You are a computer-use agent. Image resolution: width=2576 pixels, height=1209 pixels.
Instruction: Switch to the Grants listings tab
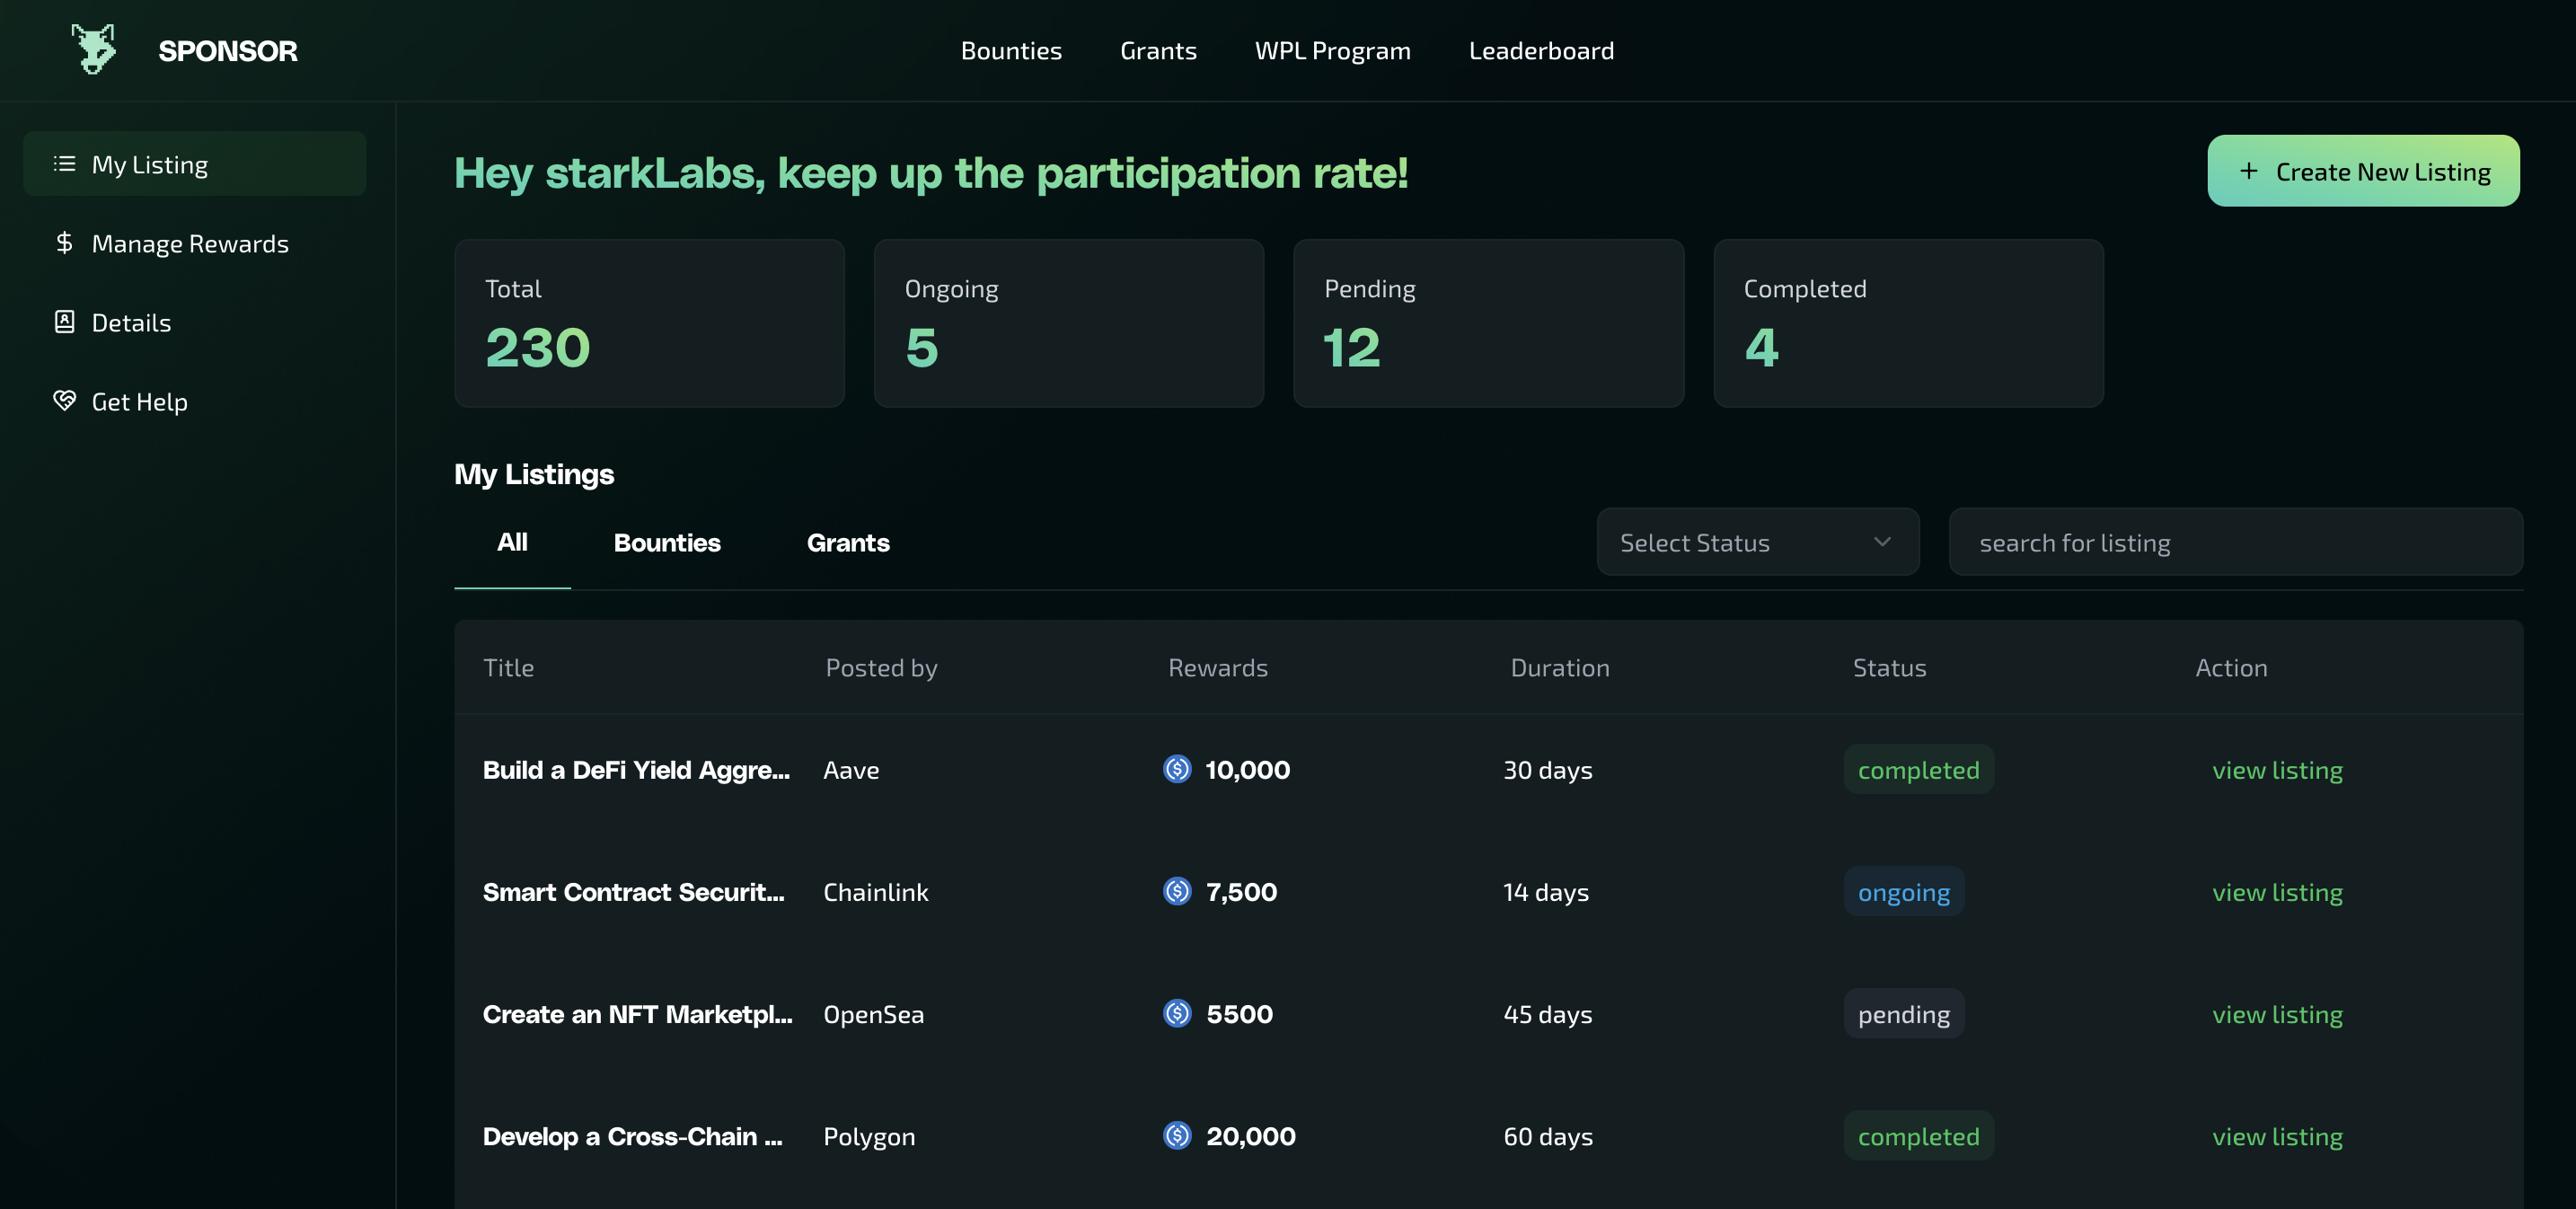847,542
